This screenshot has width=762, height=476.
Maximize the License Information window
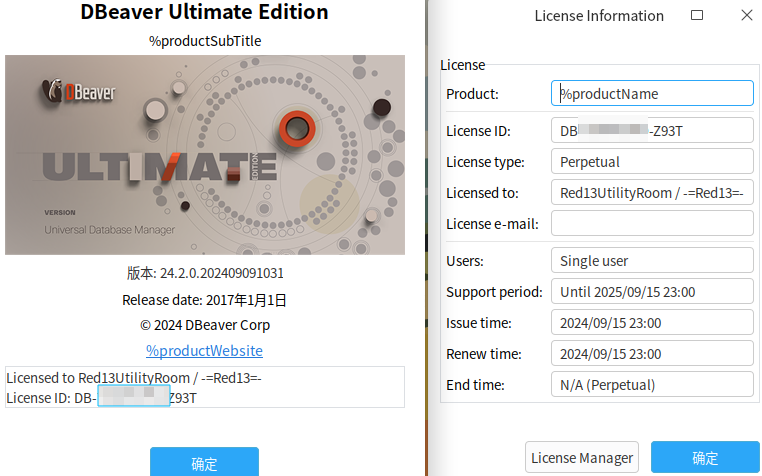[x=697, y=16]
